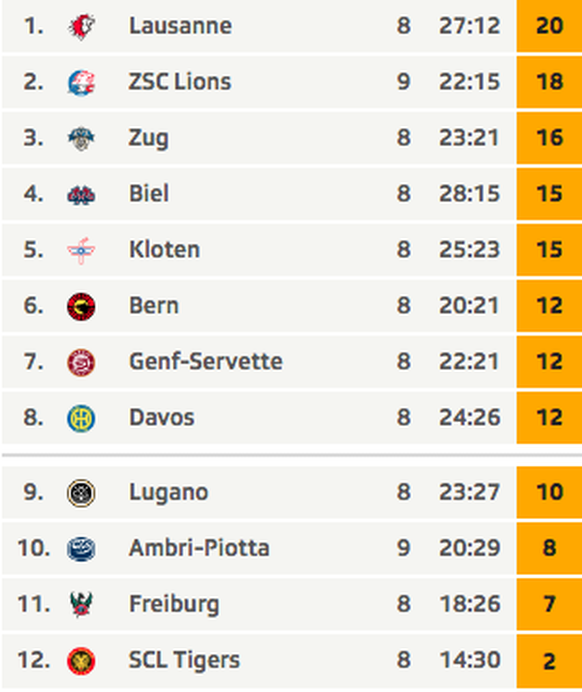The height and width of the screenshot is (692, 582).
Task: Click the Bern bear logo
Action: click(x=81, y=306)
